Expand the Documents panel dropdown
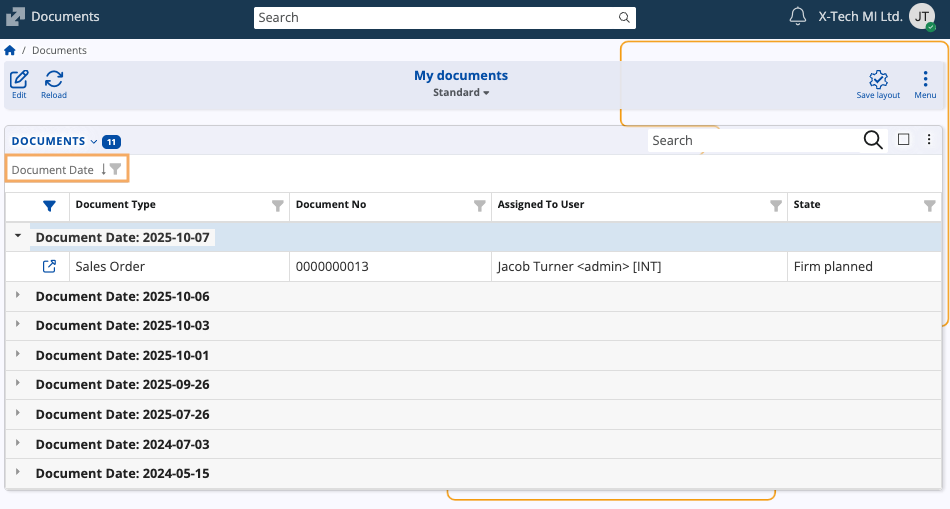Viewport: 950px width, 509px height. click(x=94, y=142)
